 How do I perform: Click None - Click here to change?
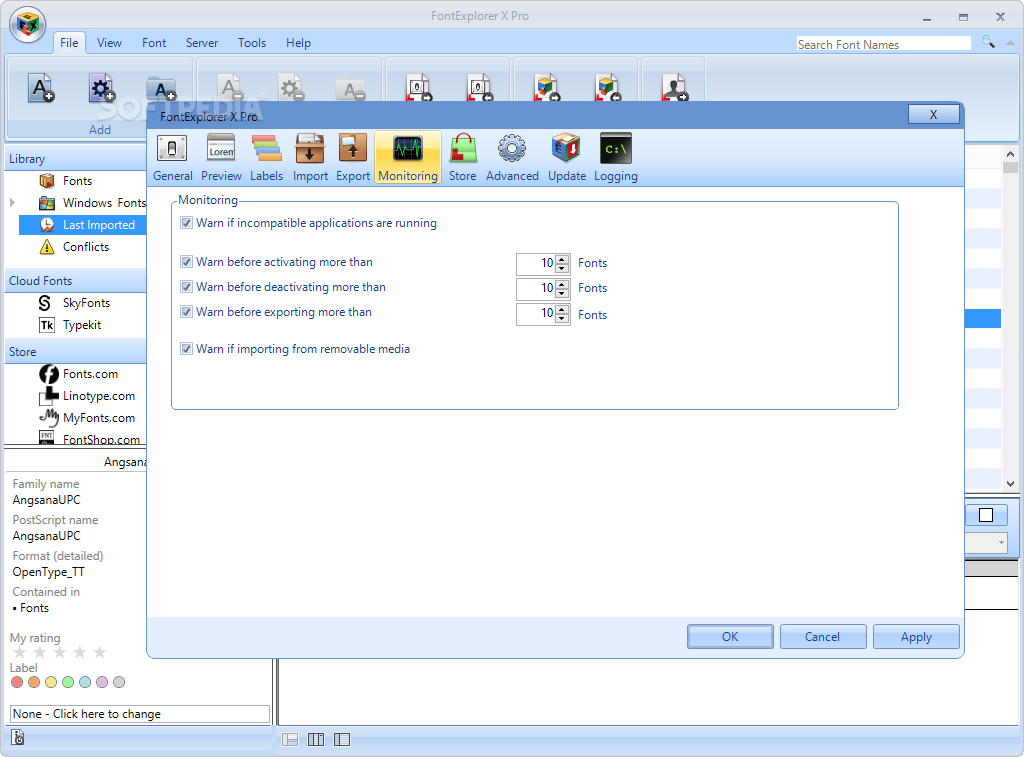(x=140, y=714)
